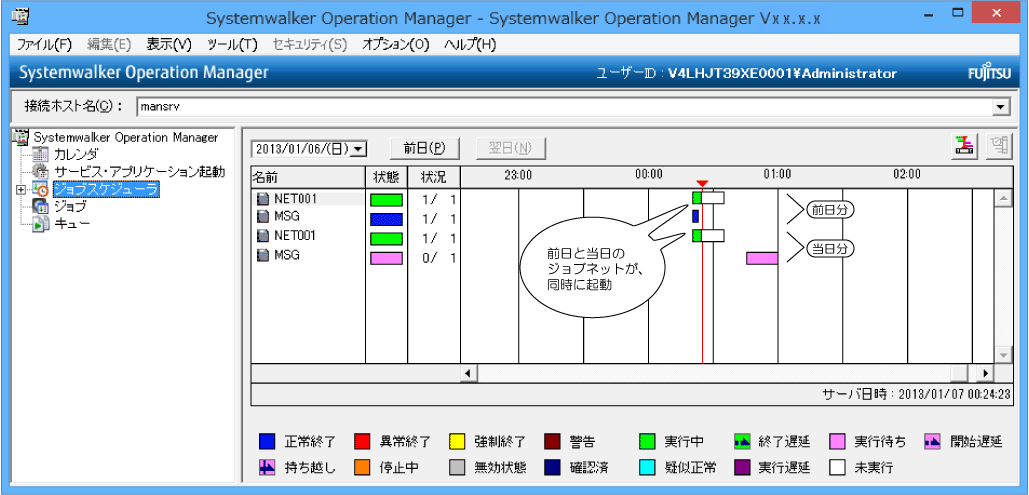Click the 異常終了 red legend swatch
Image resolution: width=1029 pixels, height=495 pixels.
coord(362,441)
